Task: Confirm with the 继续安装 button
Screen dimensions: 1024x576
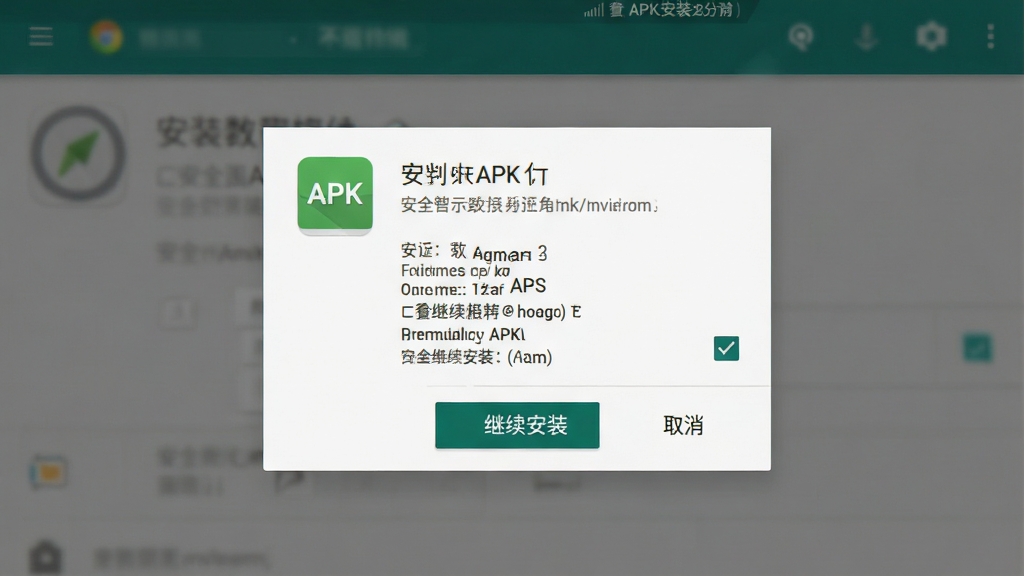Action: click(x=517, y=425)
